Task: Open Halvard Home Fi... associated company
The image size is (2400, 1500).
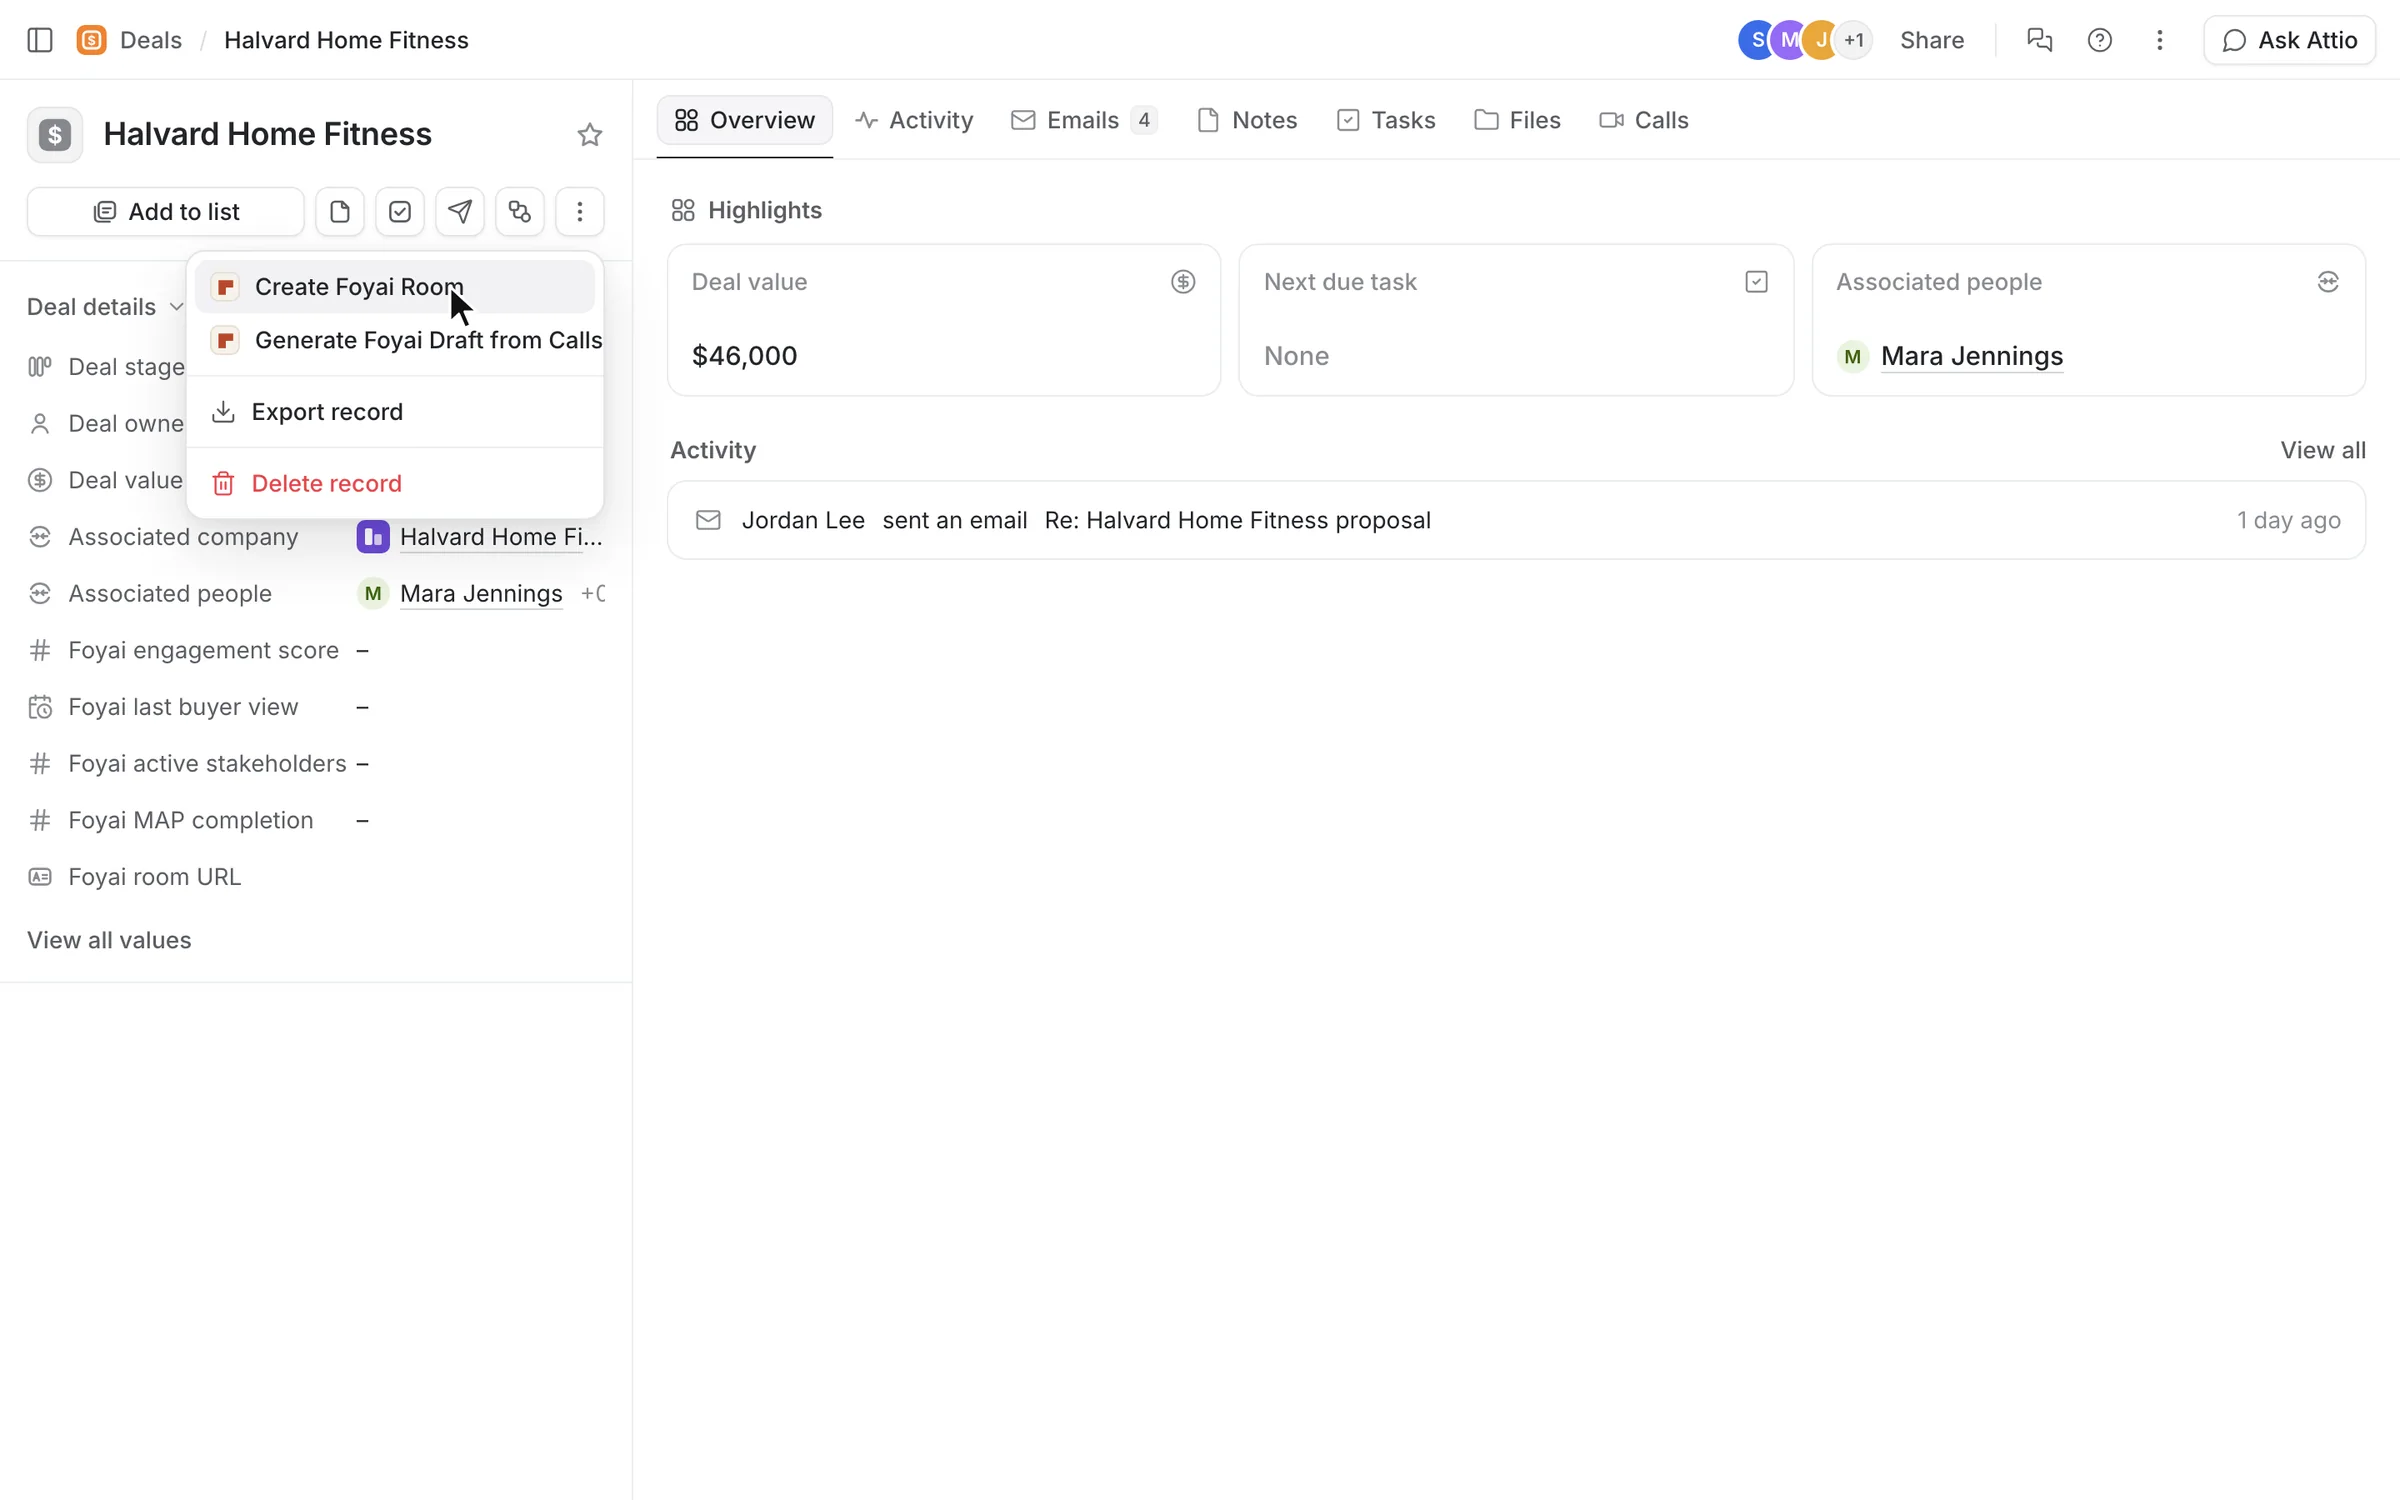Action: (501, 537)
